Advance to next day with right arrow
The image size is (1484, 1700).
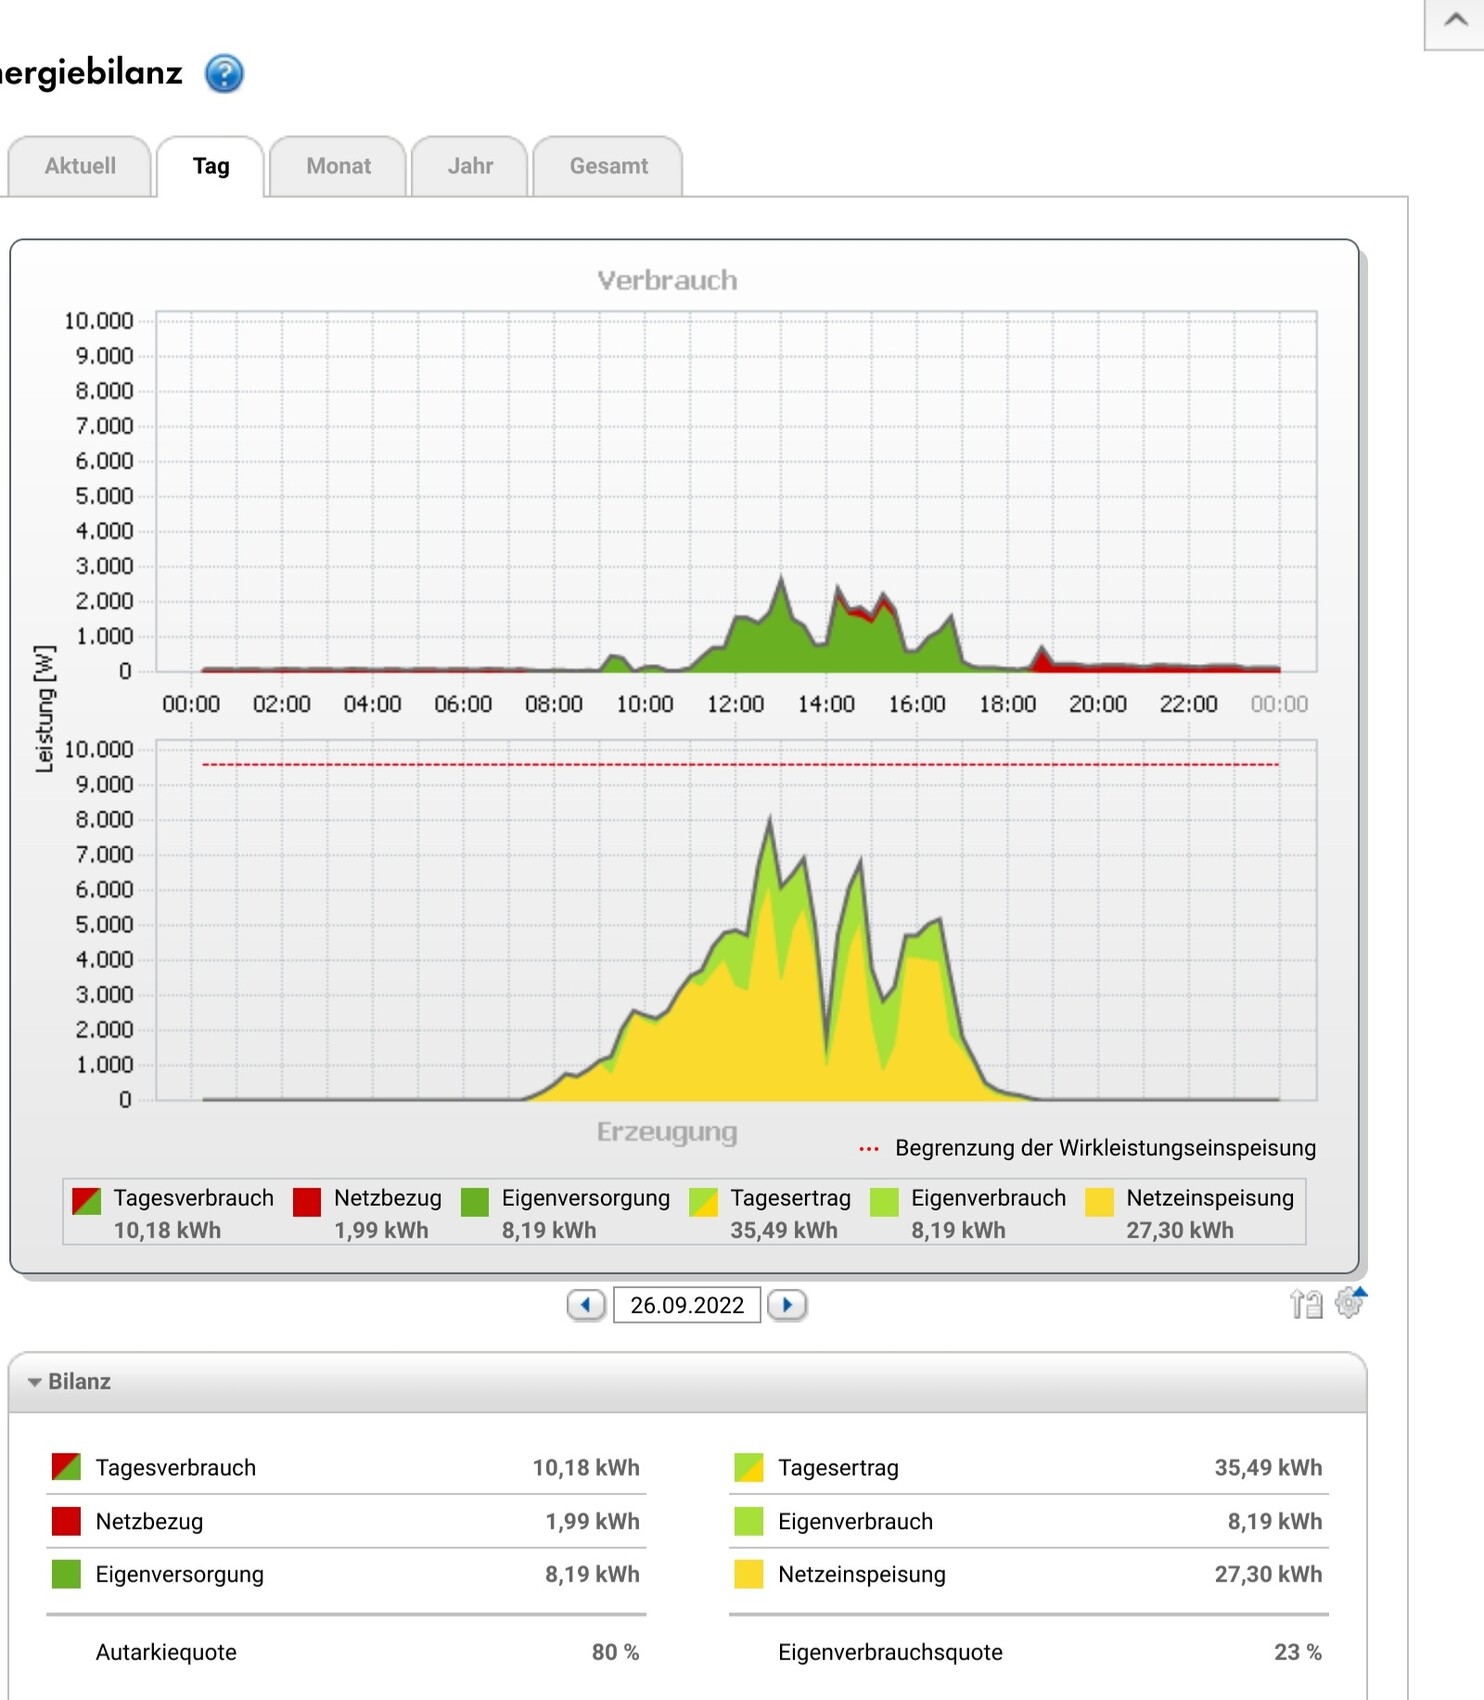(787, 1305)
